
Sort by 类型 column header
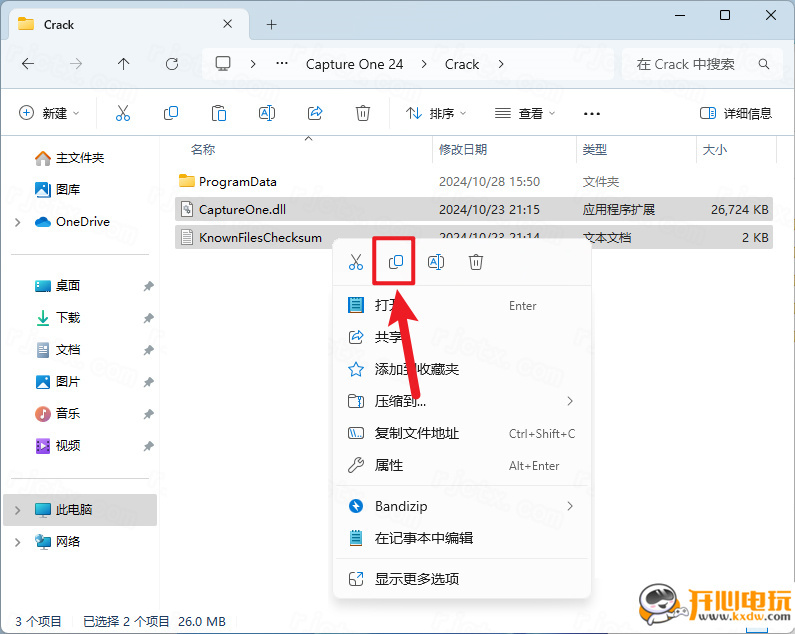tap(595, 150)
